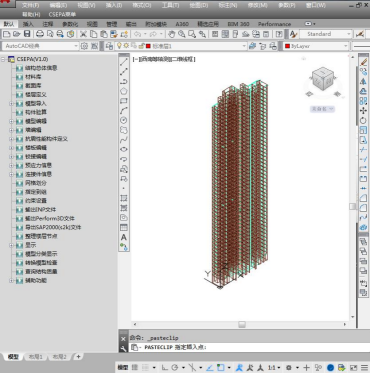Select the Rotate tool in modify toolbar
Viewport: 370px width, 374px height.
tap(363, 120)
